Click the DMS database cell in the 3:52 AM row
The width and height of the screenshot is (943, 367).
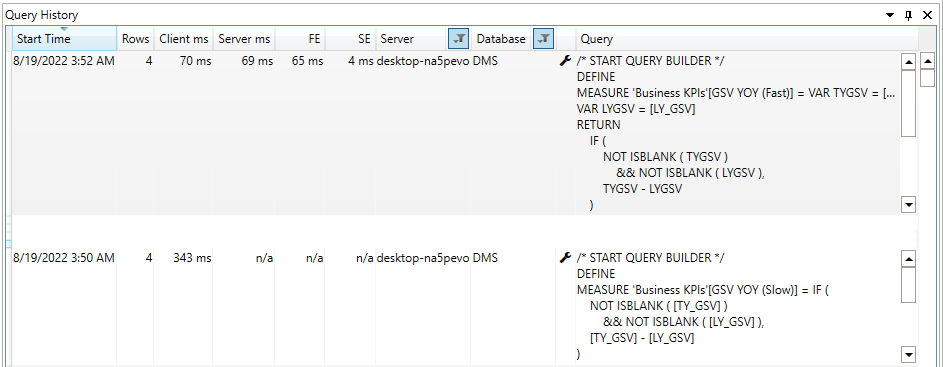pyautogui.click(x=485, y=61)
